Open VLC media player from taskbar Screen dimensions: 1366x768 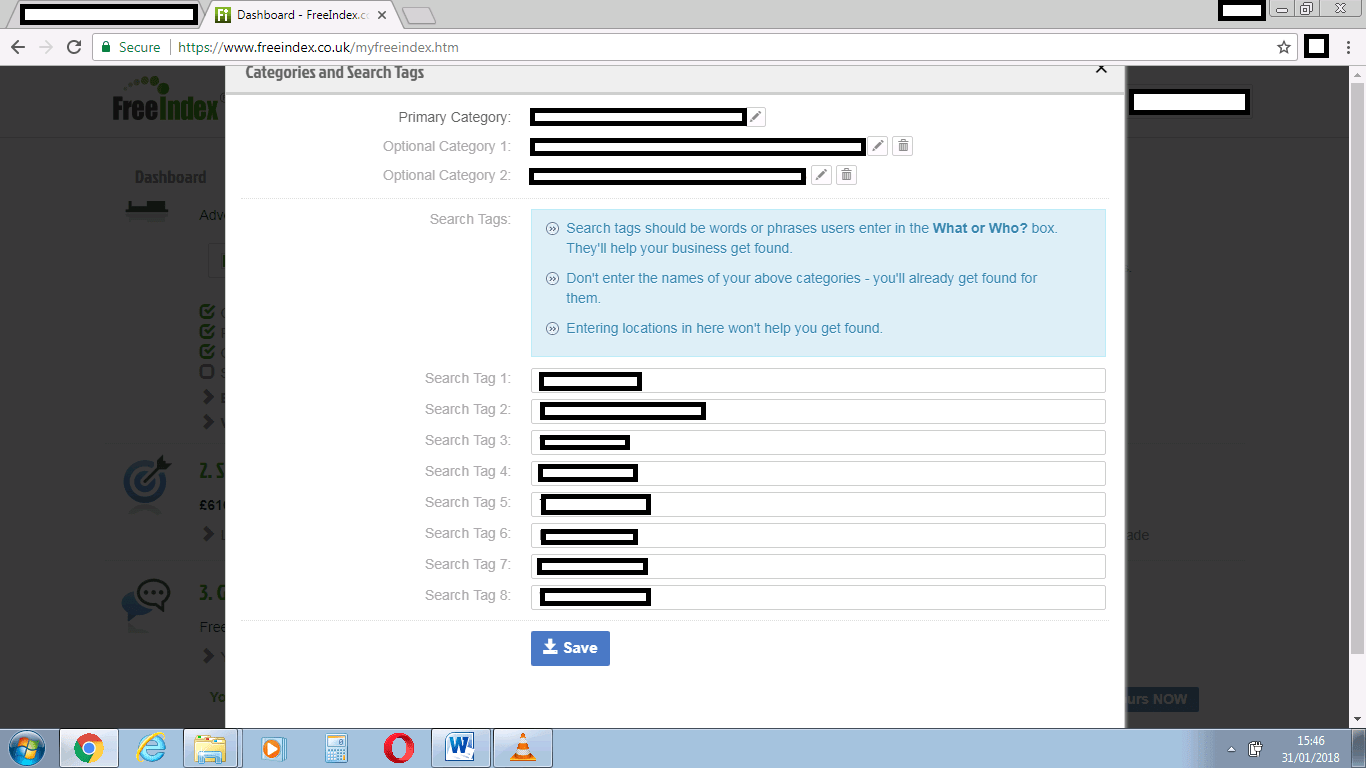click(x=522, y=748)
